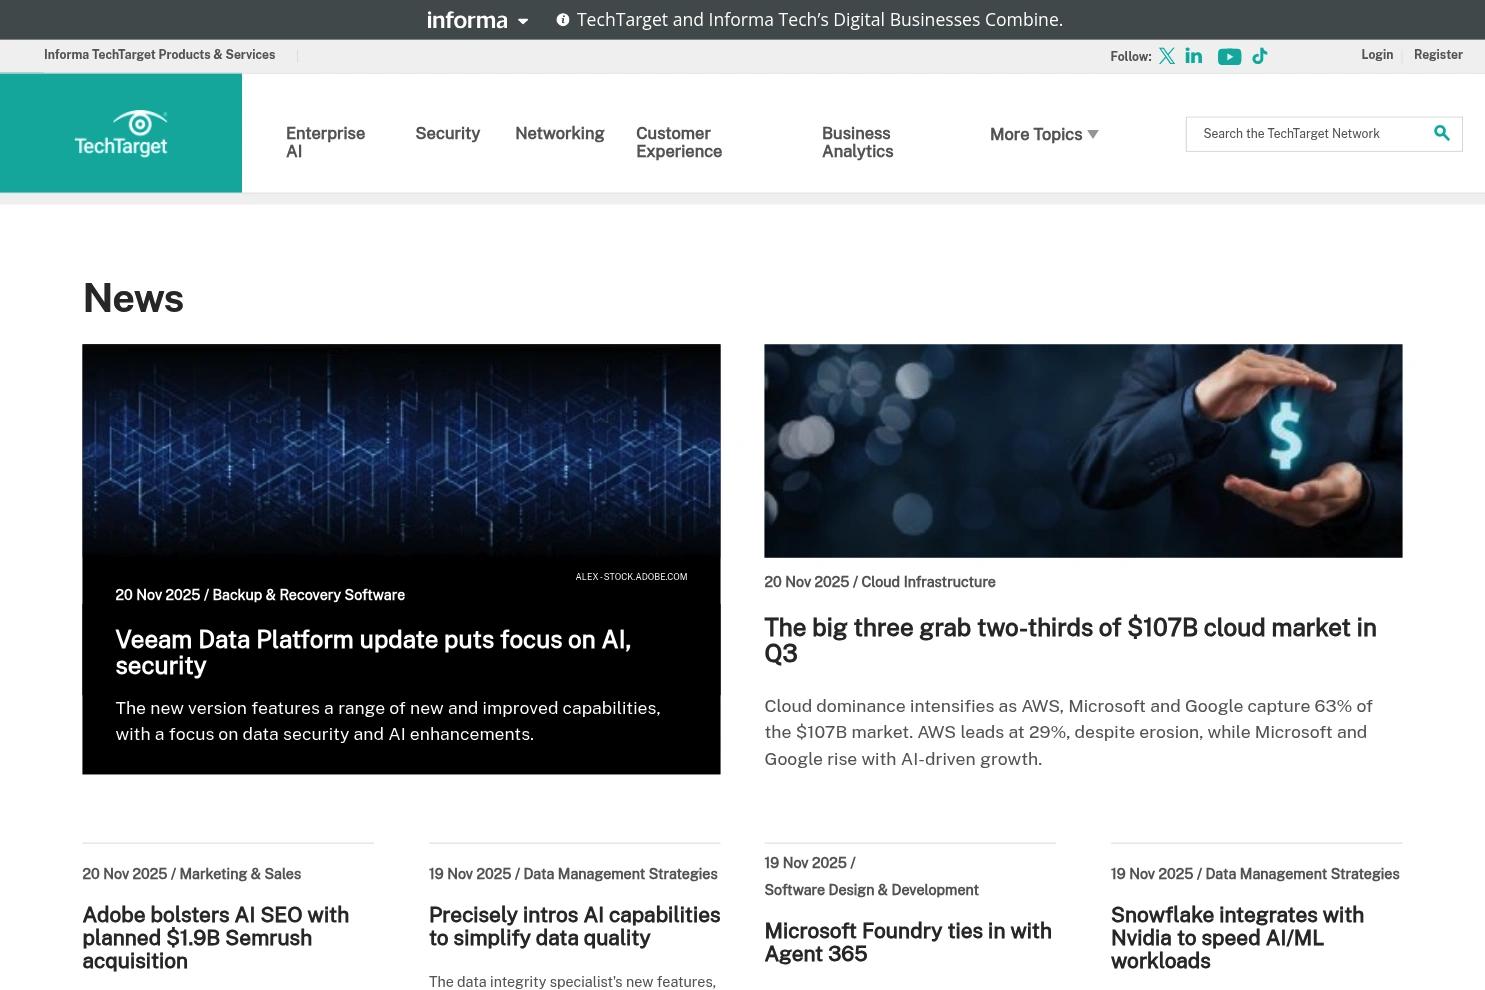
Task: Open the Snowflake Nvidia integration article
Action: tap(1237, 938)
